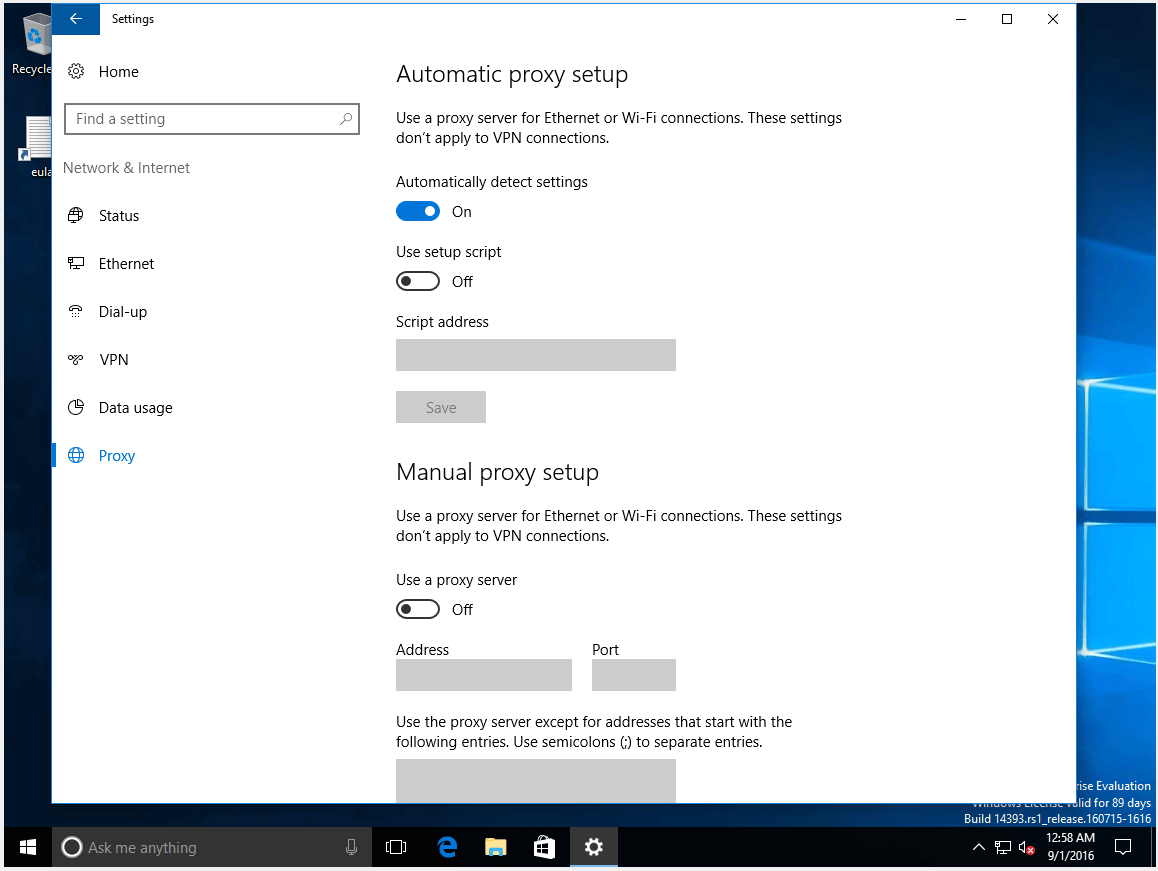Open Microsoft Edge from the taskbar

click(x=447, y=847)
